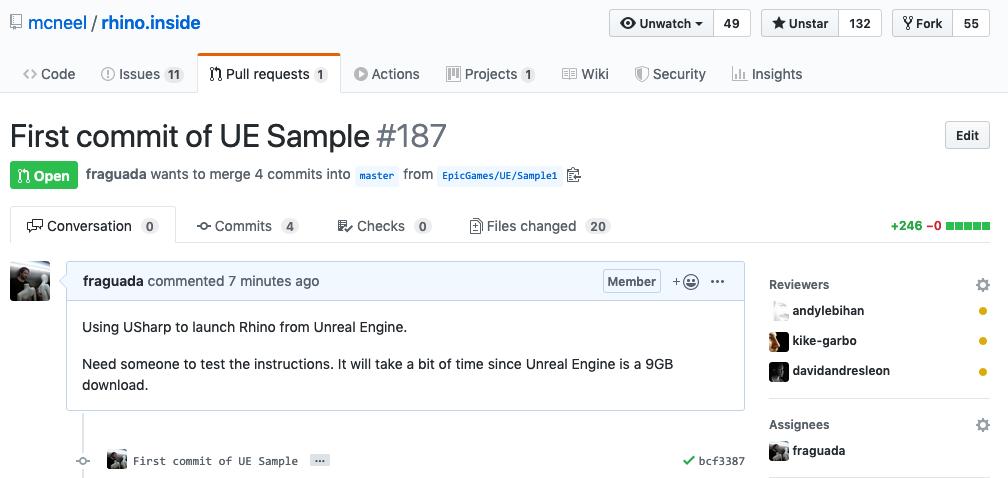Open commit hash bcf3387
Screen dimensions: 1008x478
click(x=721, y=461)
